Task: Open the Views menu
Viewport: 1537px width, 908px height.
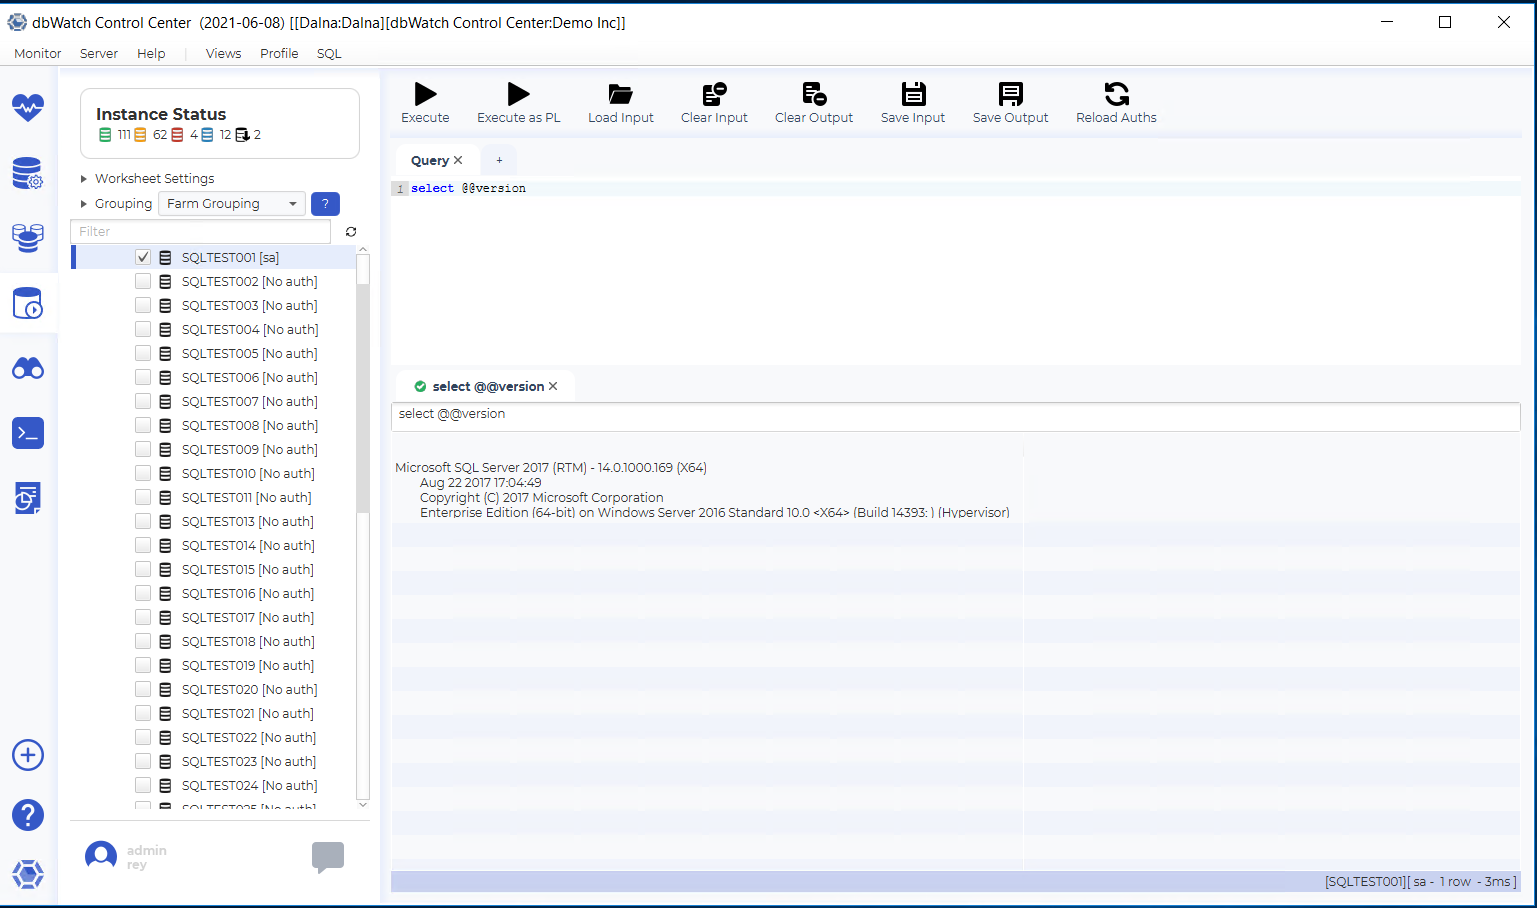Action: click(x=223, y=54)
